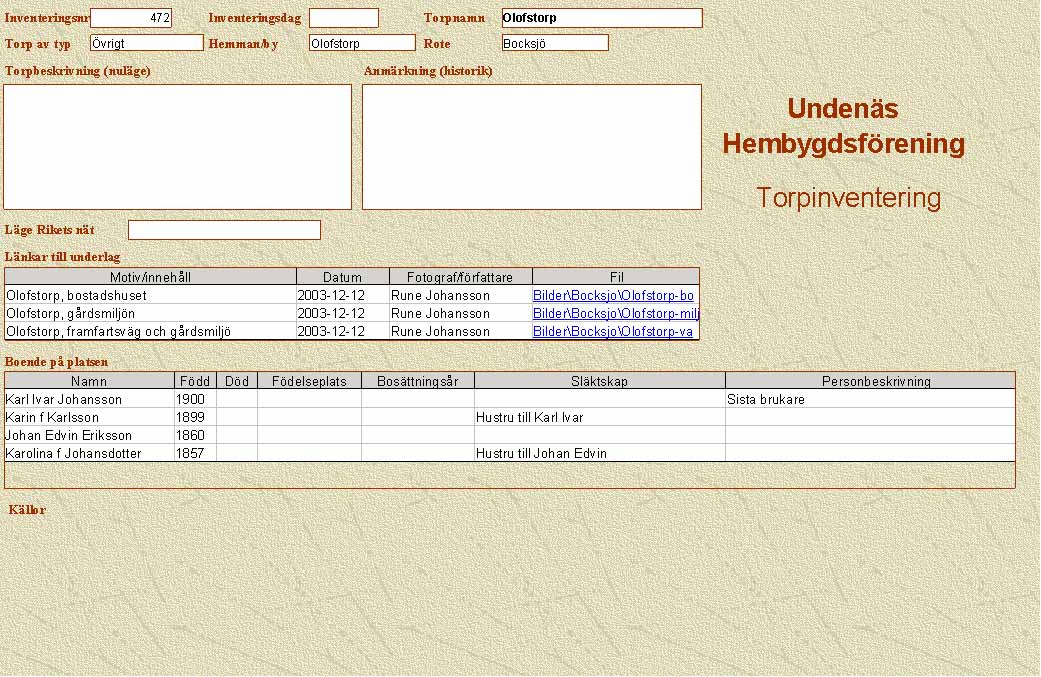Click the Hemman/by field with Olofstorp
The image size is (1041, 677).
pyautogui.click(x=361, y=43)
